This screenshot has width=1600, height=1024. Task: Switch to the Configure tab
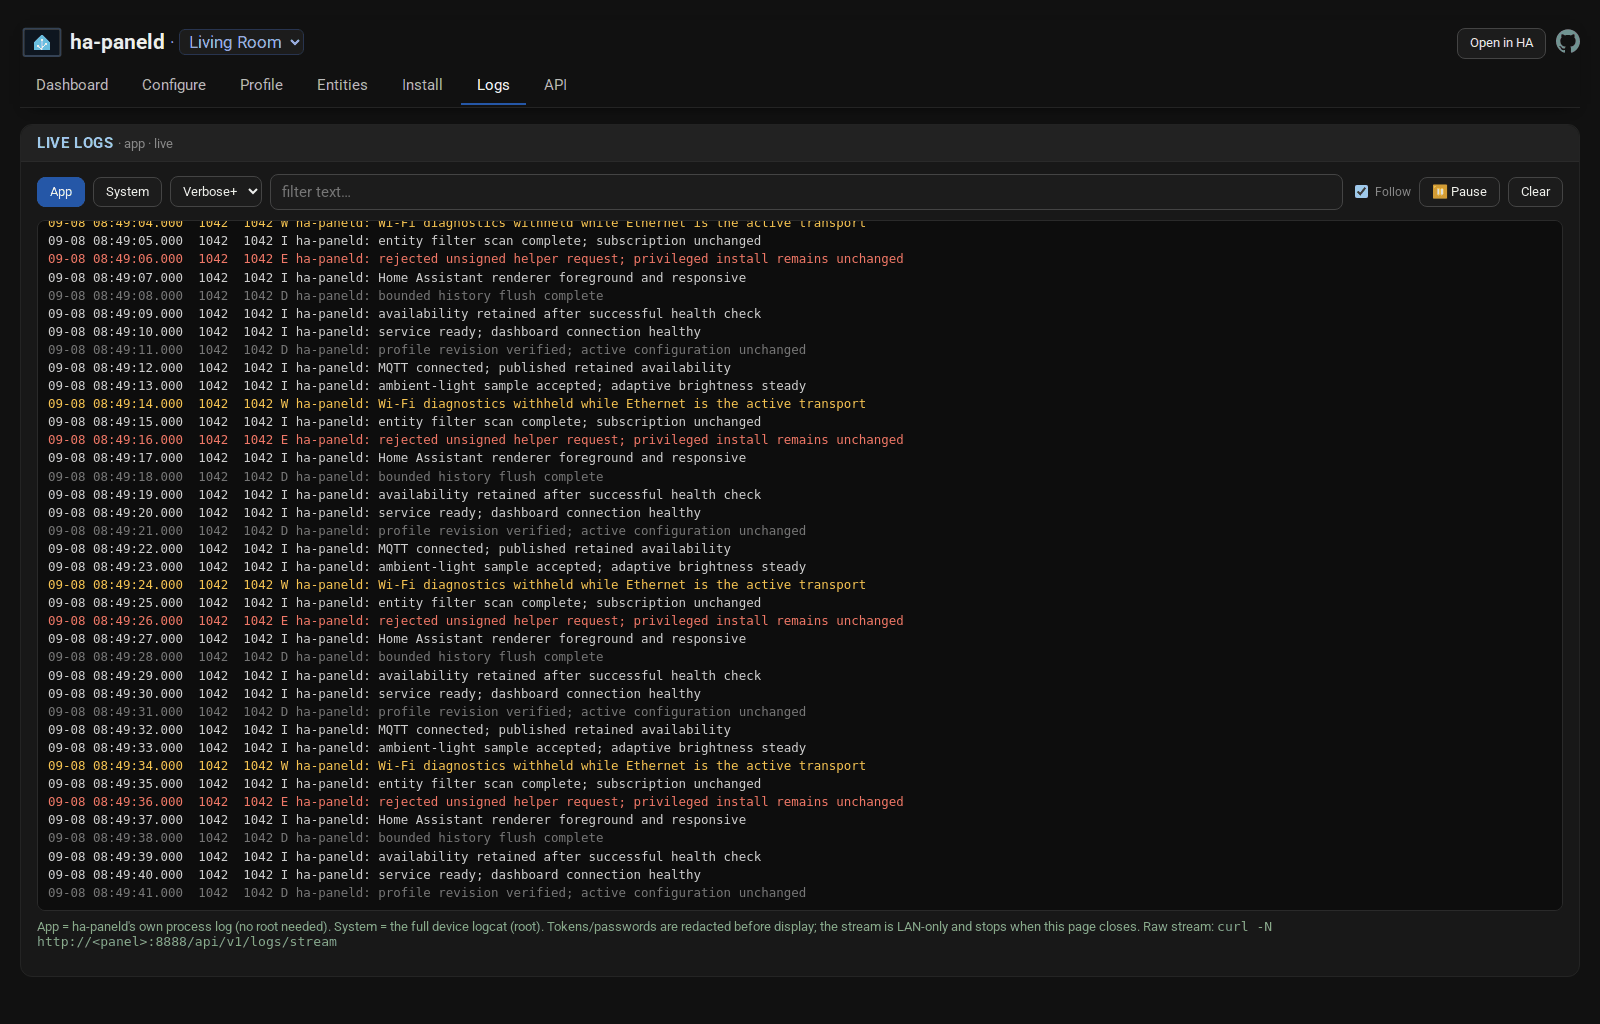coord(174,85)
